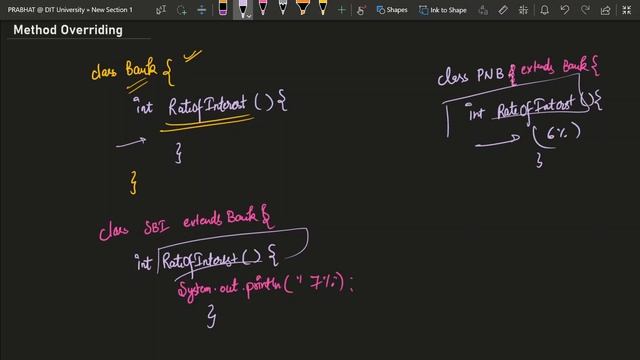Exit full screen mode

pyautogui.click(x=627, y=10)
